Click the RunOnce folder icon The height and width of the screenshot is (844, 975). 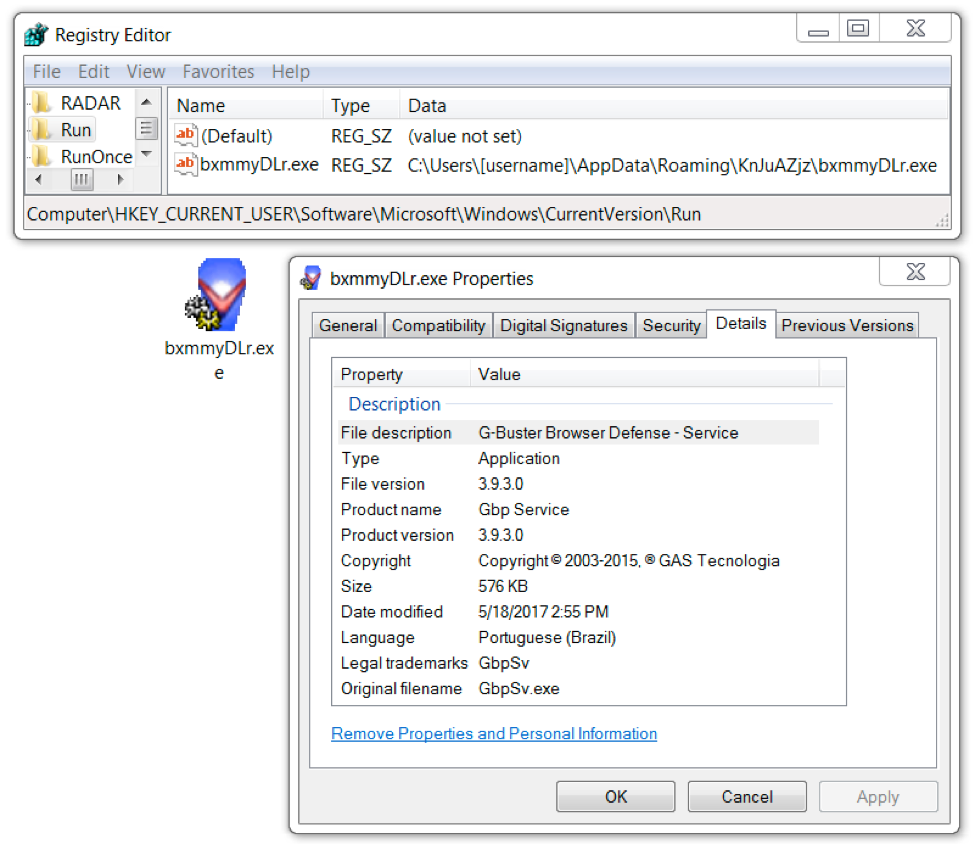42,156
